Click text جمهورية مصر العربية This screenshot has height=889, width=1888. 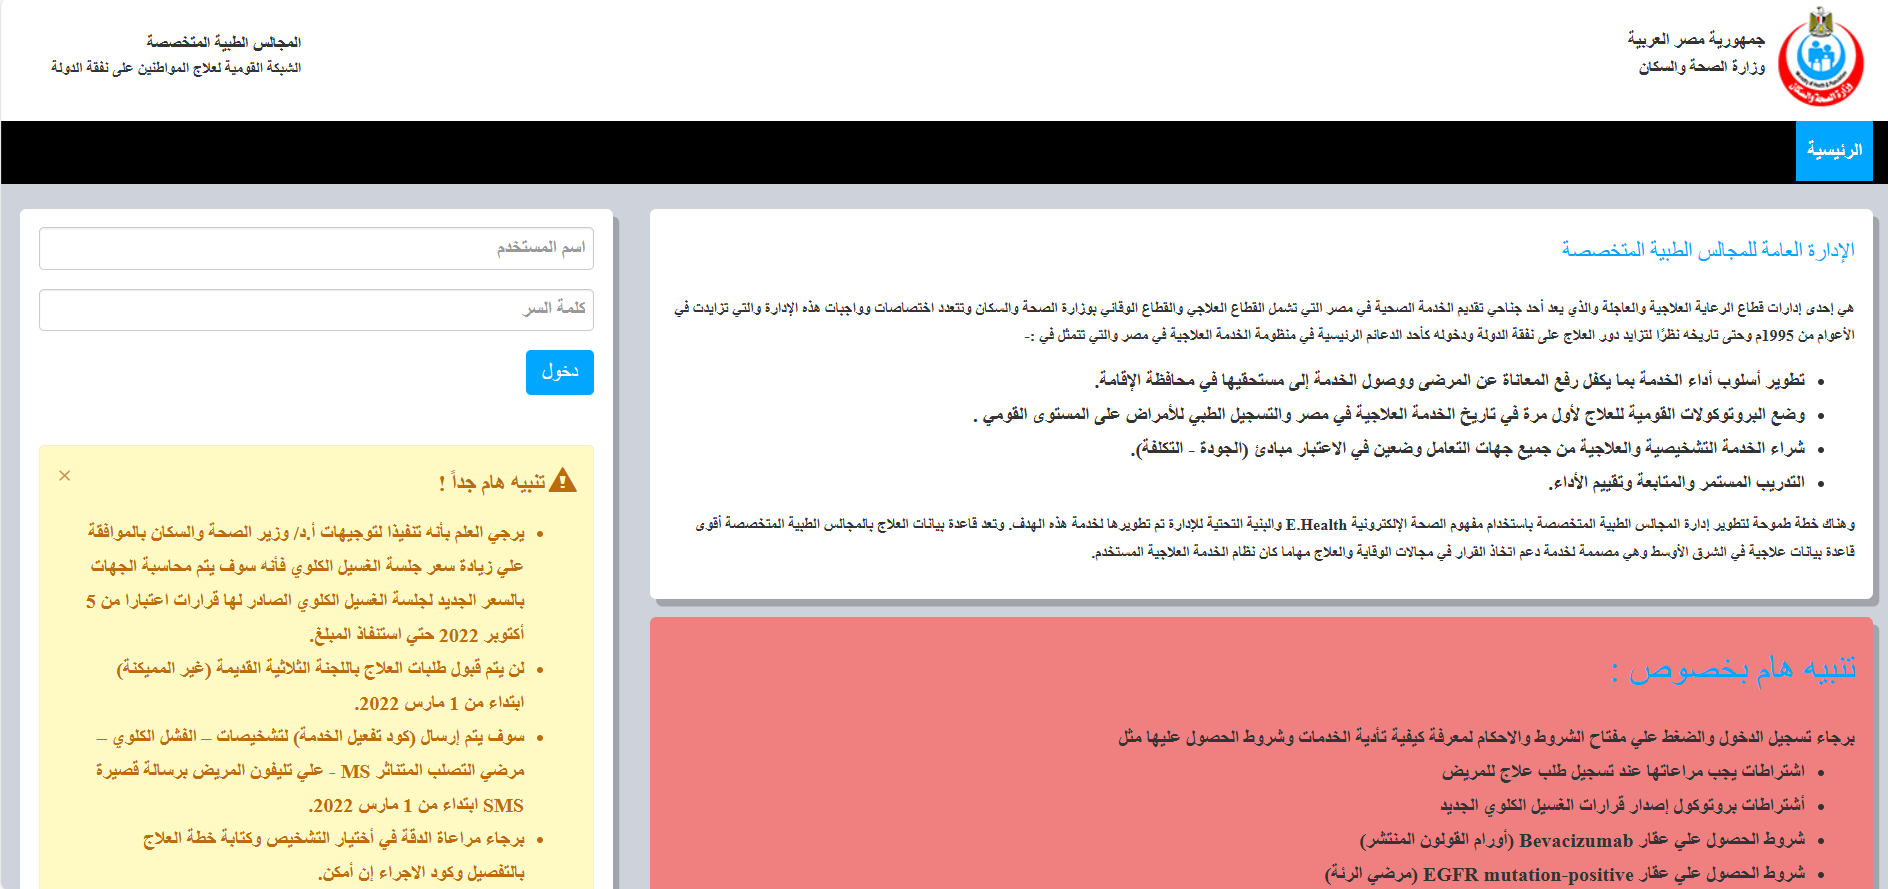click(x=1696, y=40)
